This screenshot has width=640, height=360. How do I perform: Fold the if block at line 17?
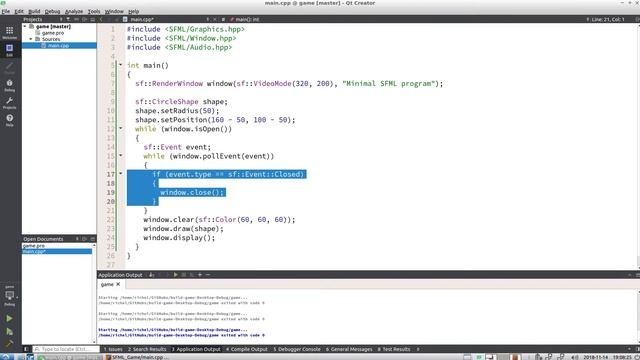pyautogui.click(x=120, y=173)
